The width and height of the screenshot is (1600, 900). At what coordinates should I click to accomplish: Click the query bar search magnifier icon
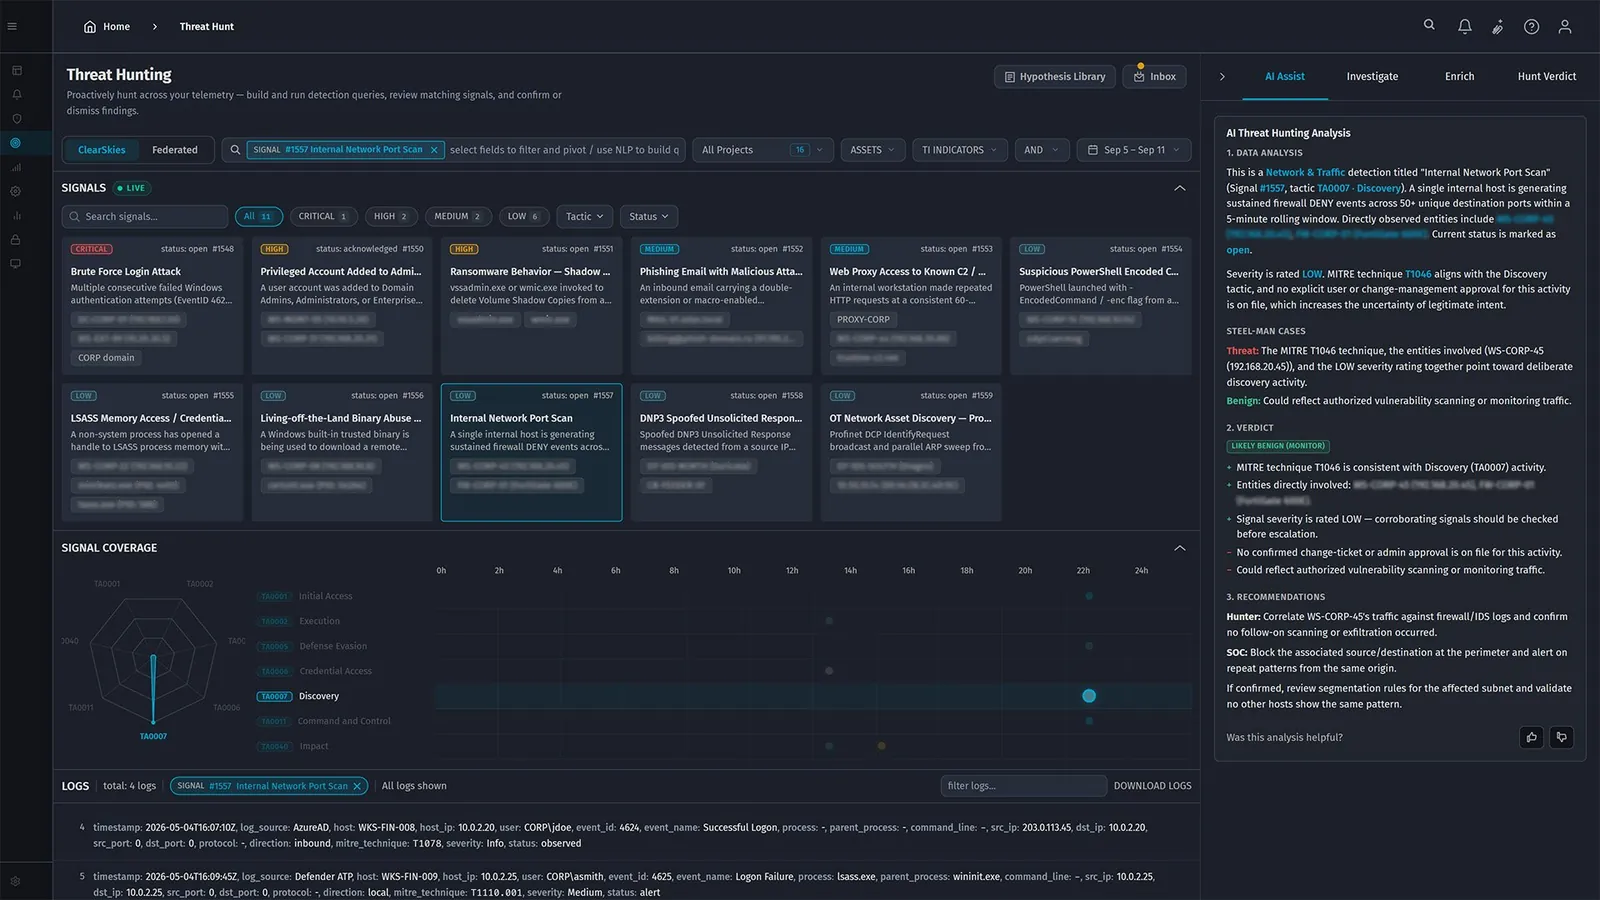tap(235, 150)
